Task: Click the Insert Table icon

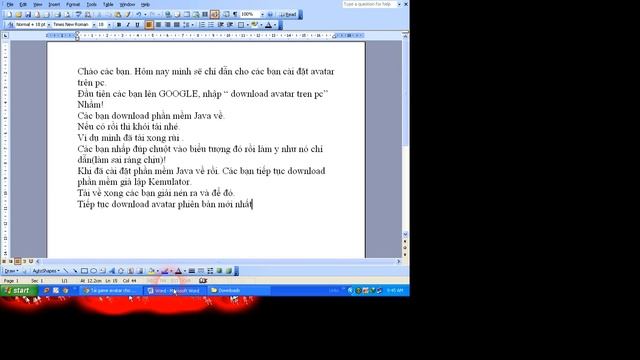Action: click(186, 14)
